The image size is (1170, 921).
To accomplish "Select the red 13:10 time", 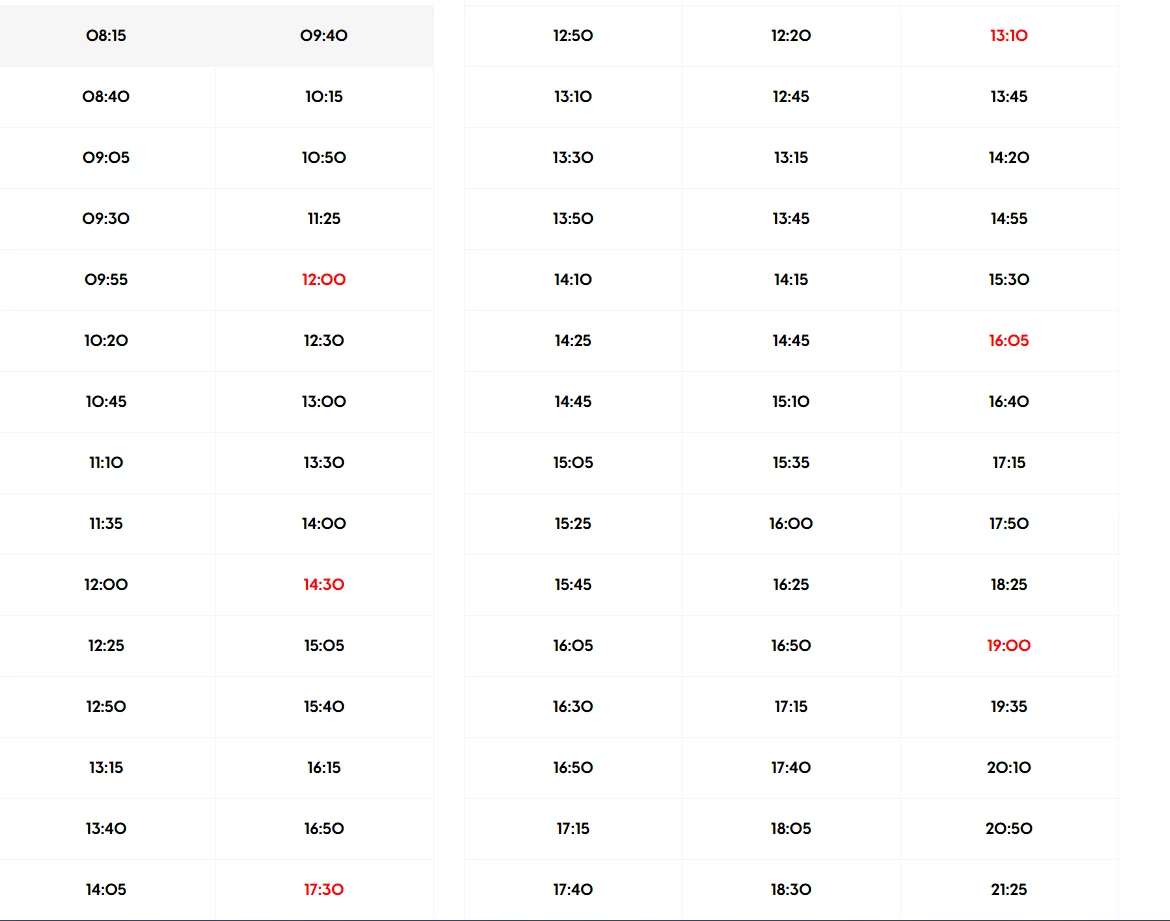I will (1009, 36).
